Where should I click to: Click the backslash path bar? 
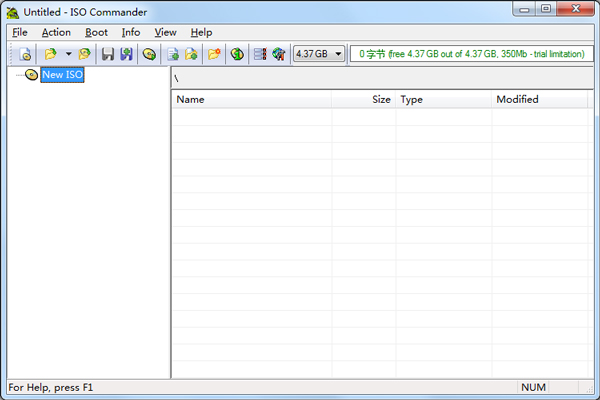point(382,78)
